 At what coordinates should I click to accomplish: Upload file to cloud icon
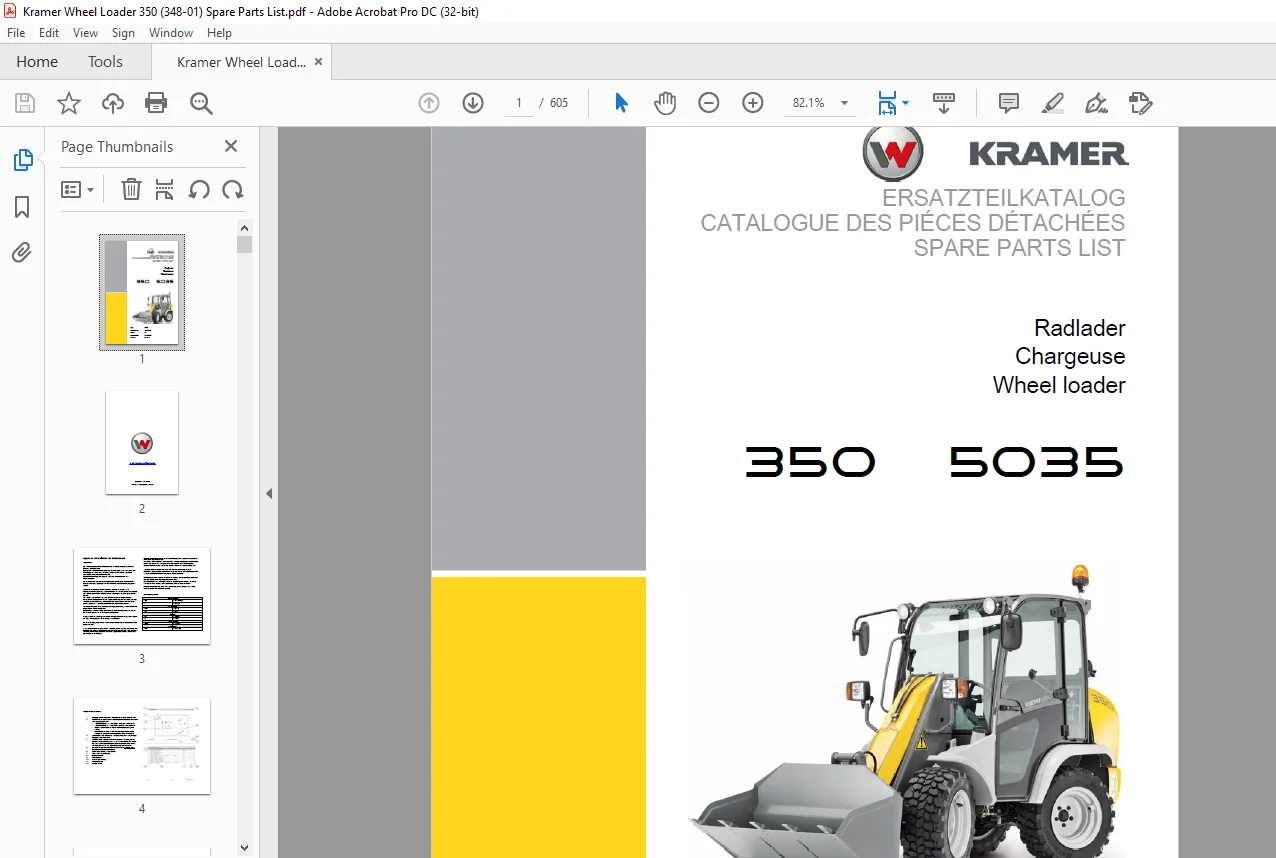pyautogui.click(x=113, y=103)
